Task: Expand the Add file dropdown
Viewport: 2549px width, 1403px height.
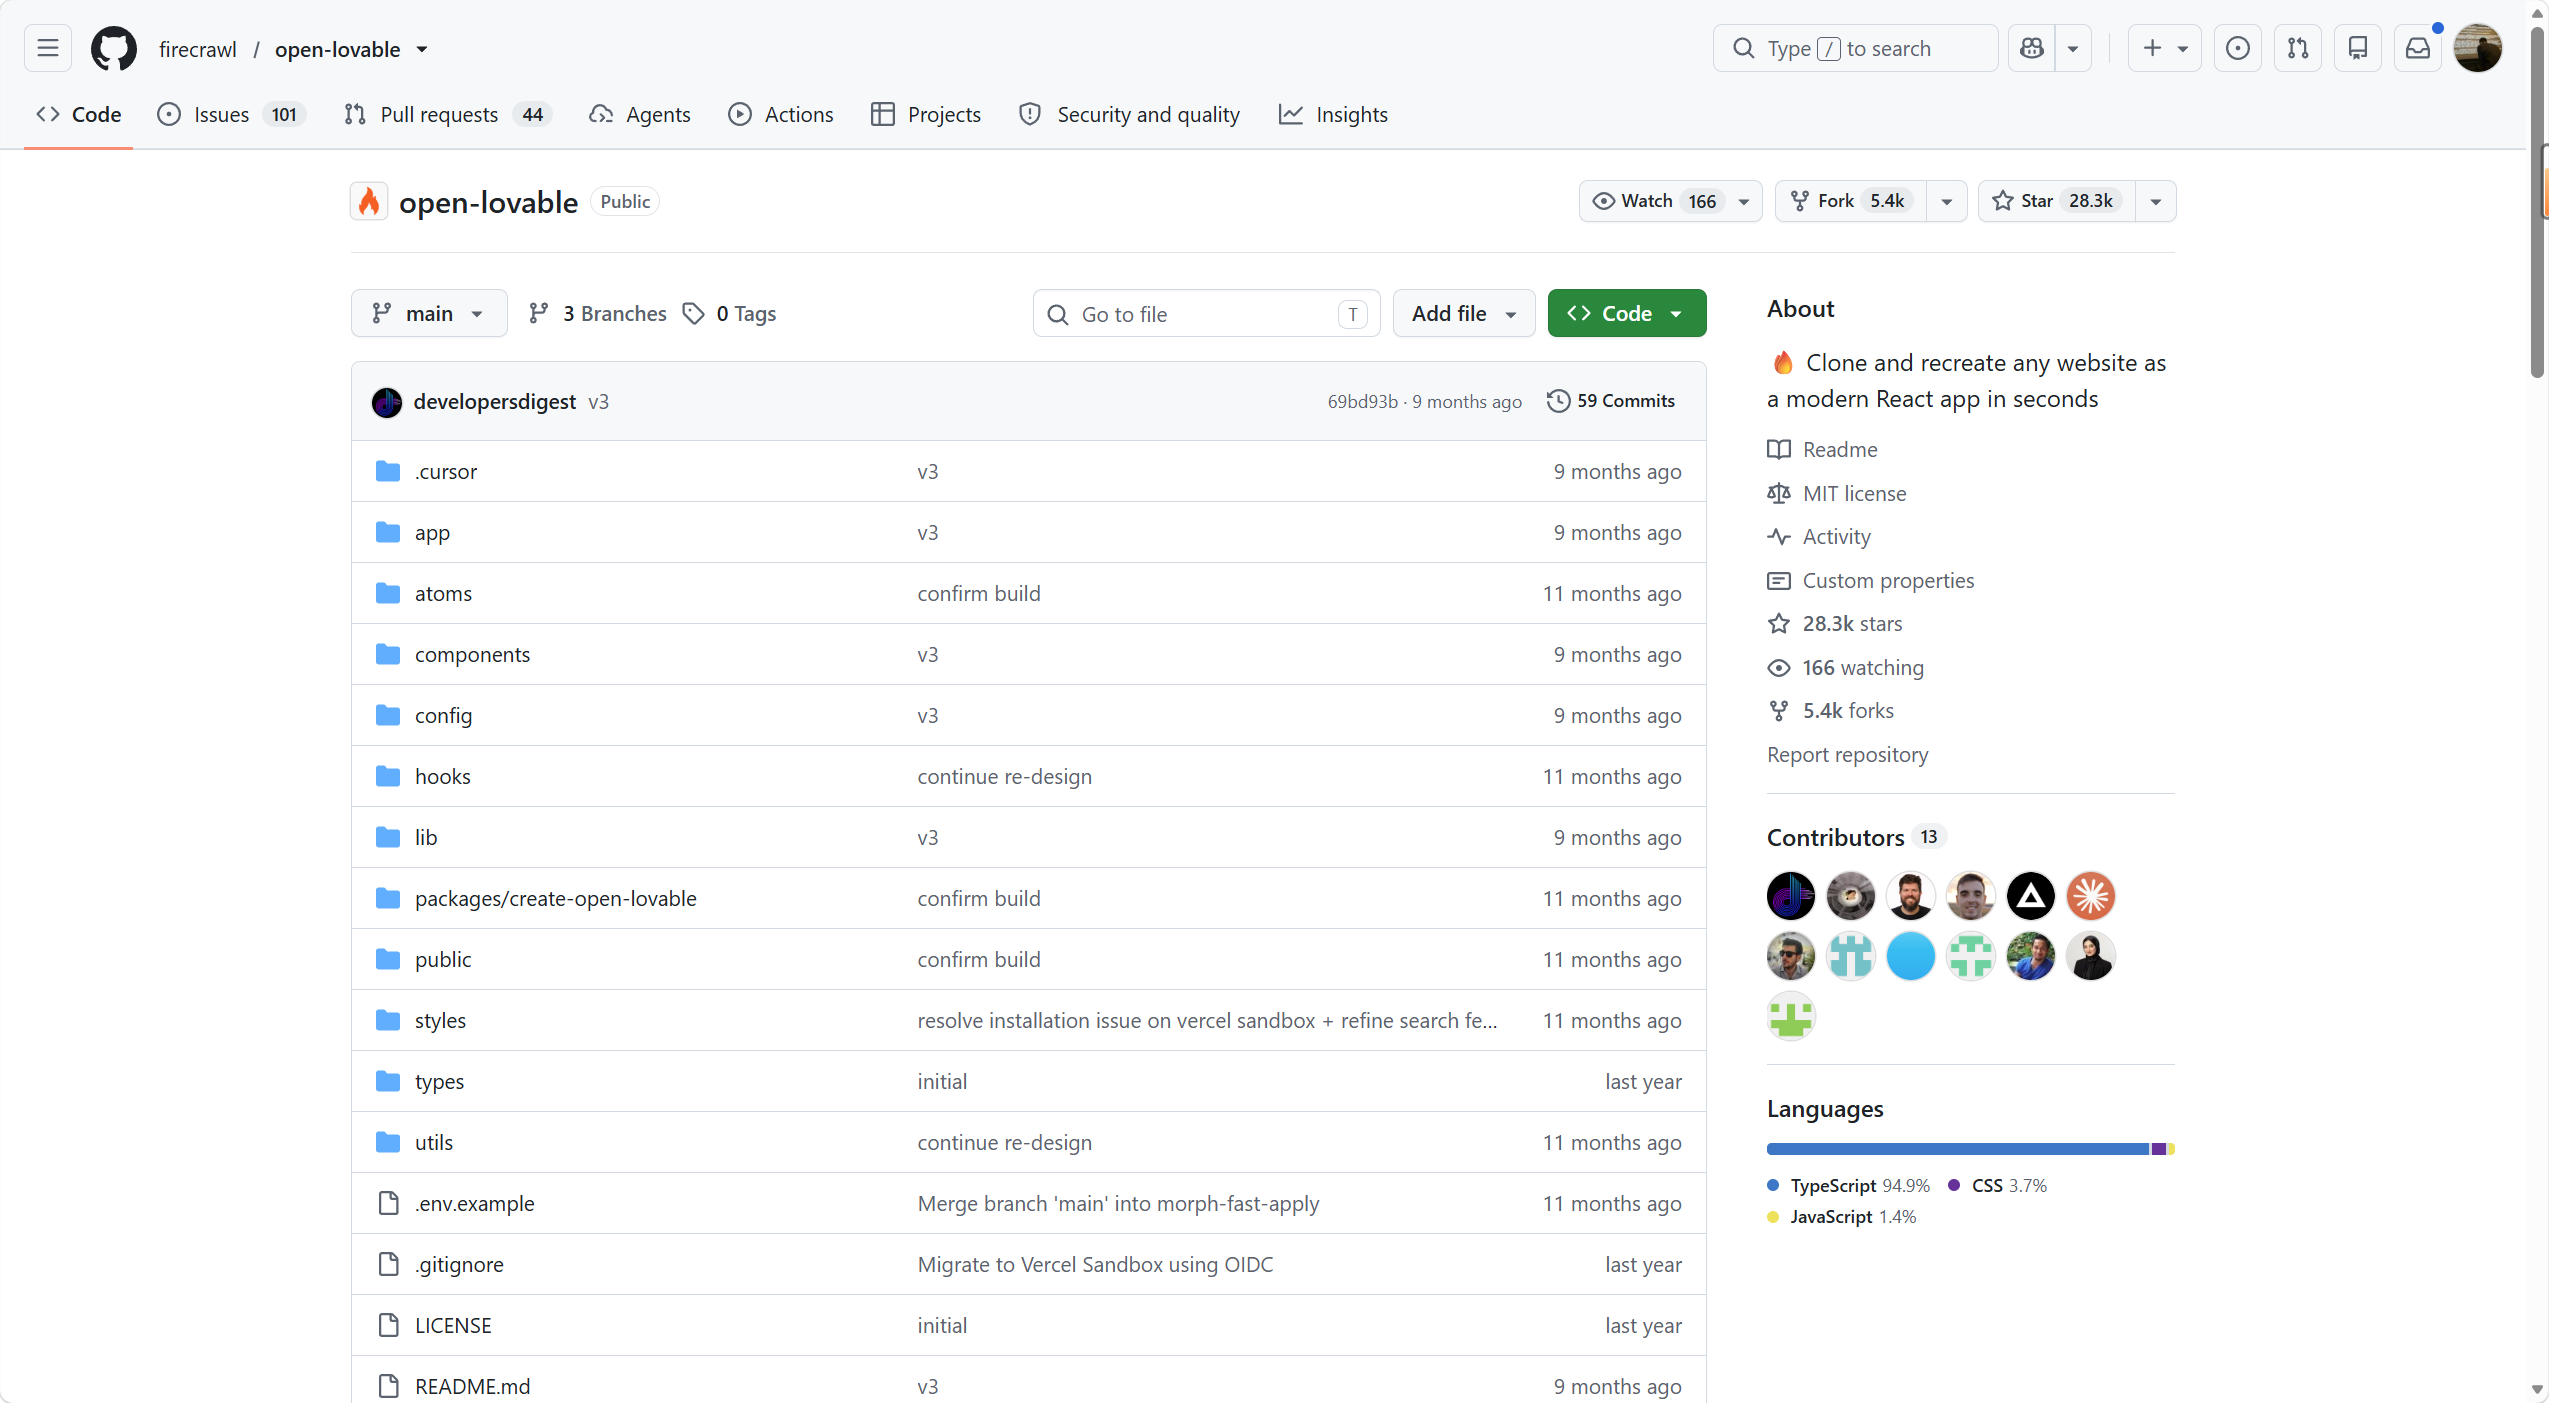Action: [x=1464, y=314]
